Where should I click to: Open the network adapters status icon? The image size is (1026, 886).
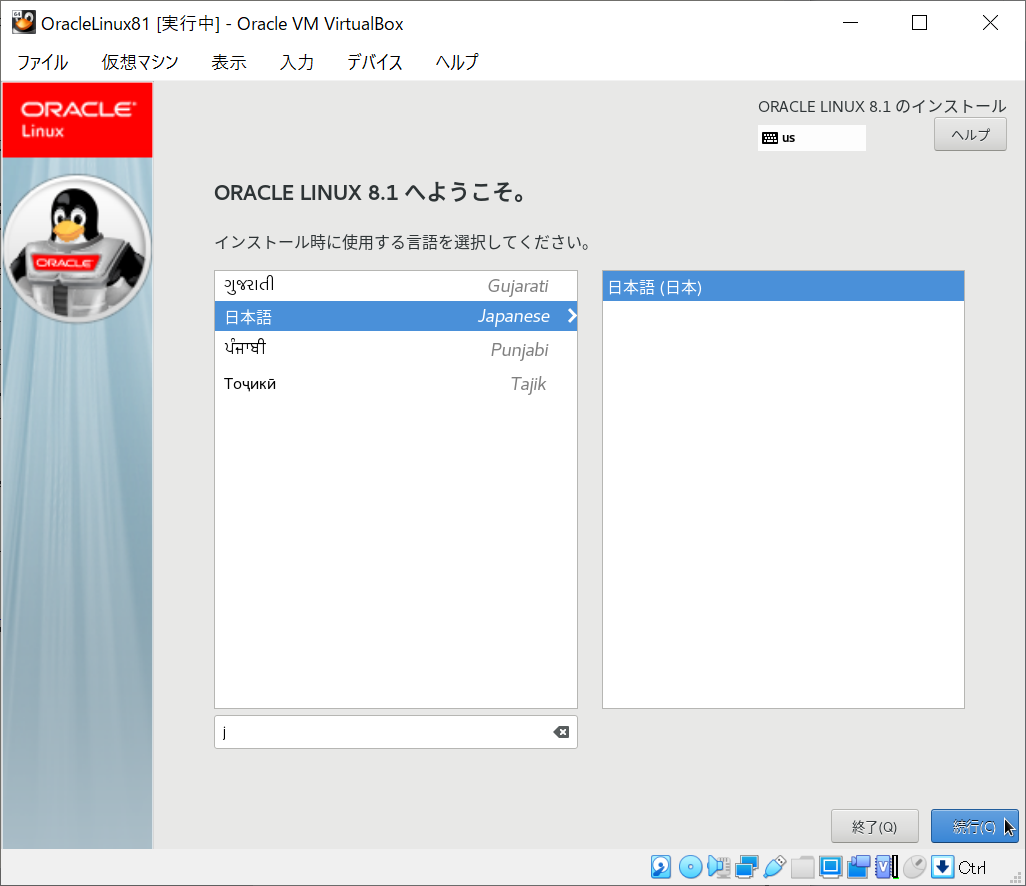click(x=746, y=867)
